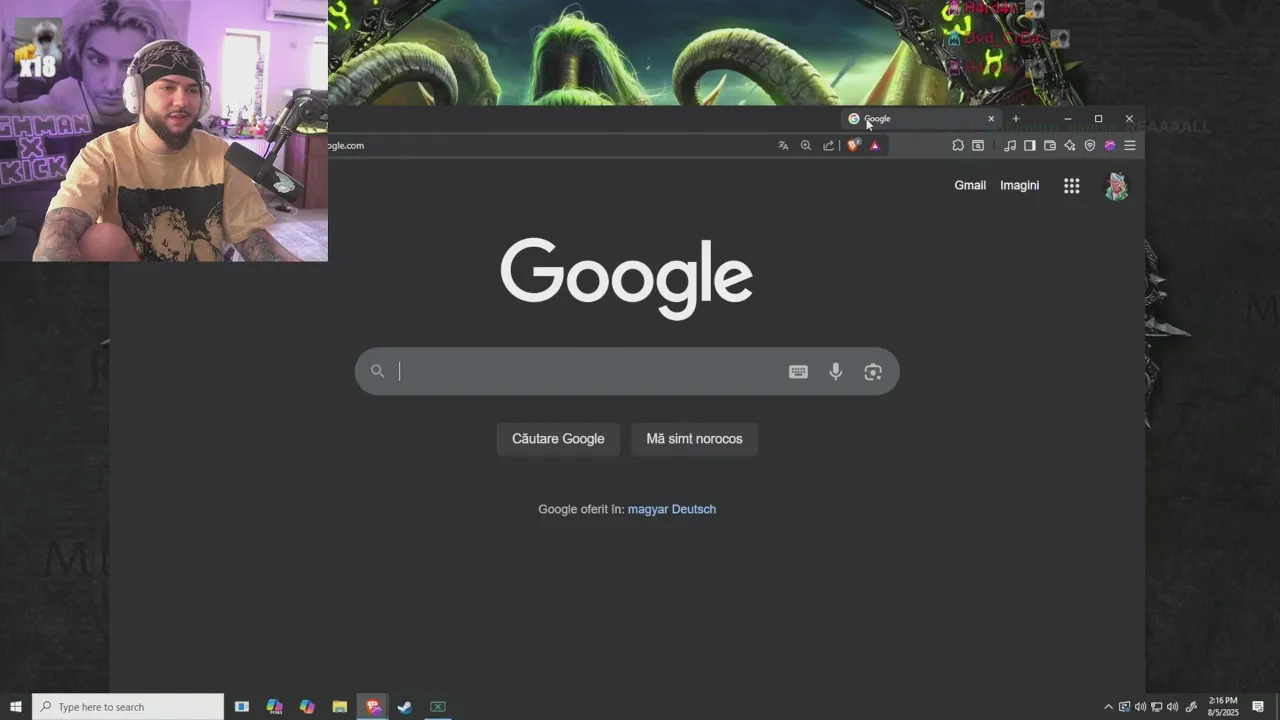The width and height of the screenshot is (1280, 720).
Task: Open Steam from the taskbar
Action: tap(405, 707)
